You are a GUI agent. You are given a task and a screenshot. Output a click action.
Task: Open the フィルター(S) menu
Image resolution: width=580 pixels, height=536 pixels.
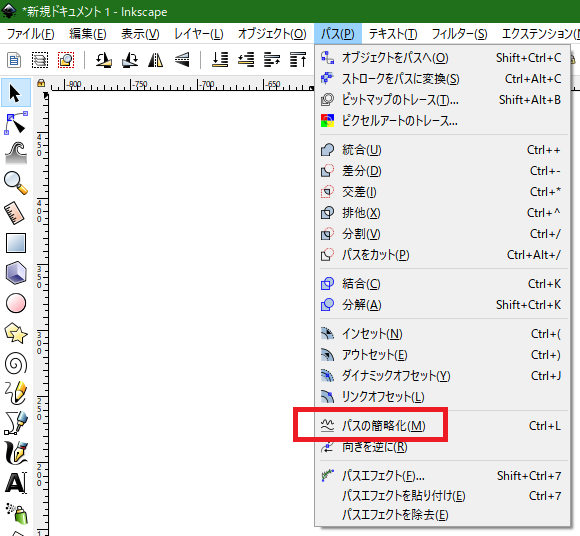click(x=459, y=34)
